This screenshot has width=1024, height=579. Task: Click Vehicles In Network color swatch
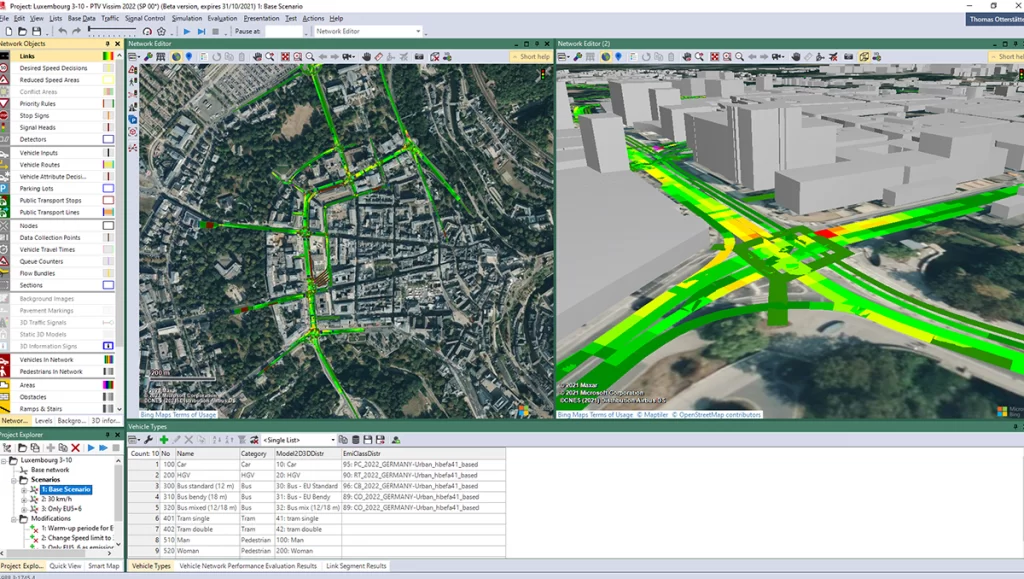pyautogui.click(x=108, y=360)
